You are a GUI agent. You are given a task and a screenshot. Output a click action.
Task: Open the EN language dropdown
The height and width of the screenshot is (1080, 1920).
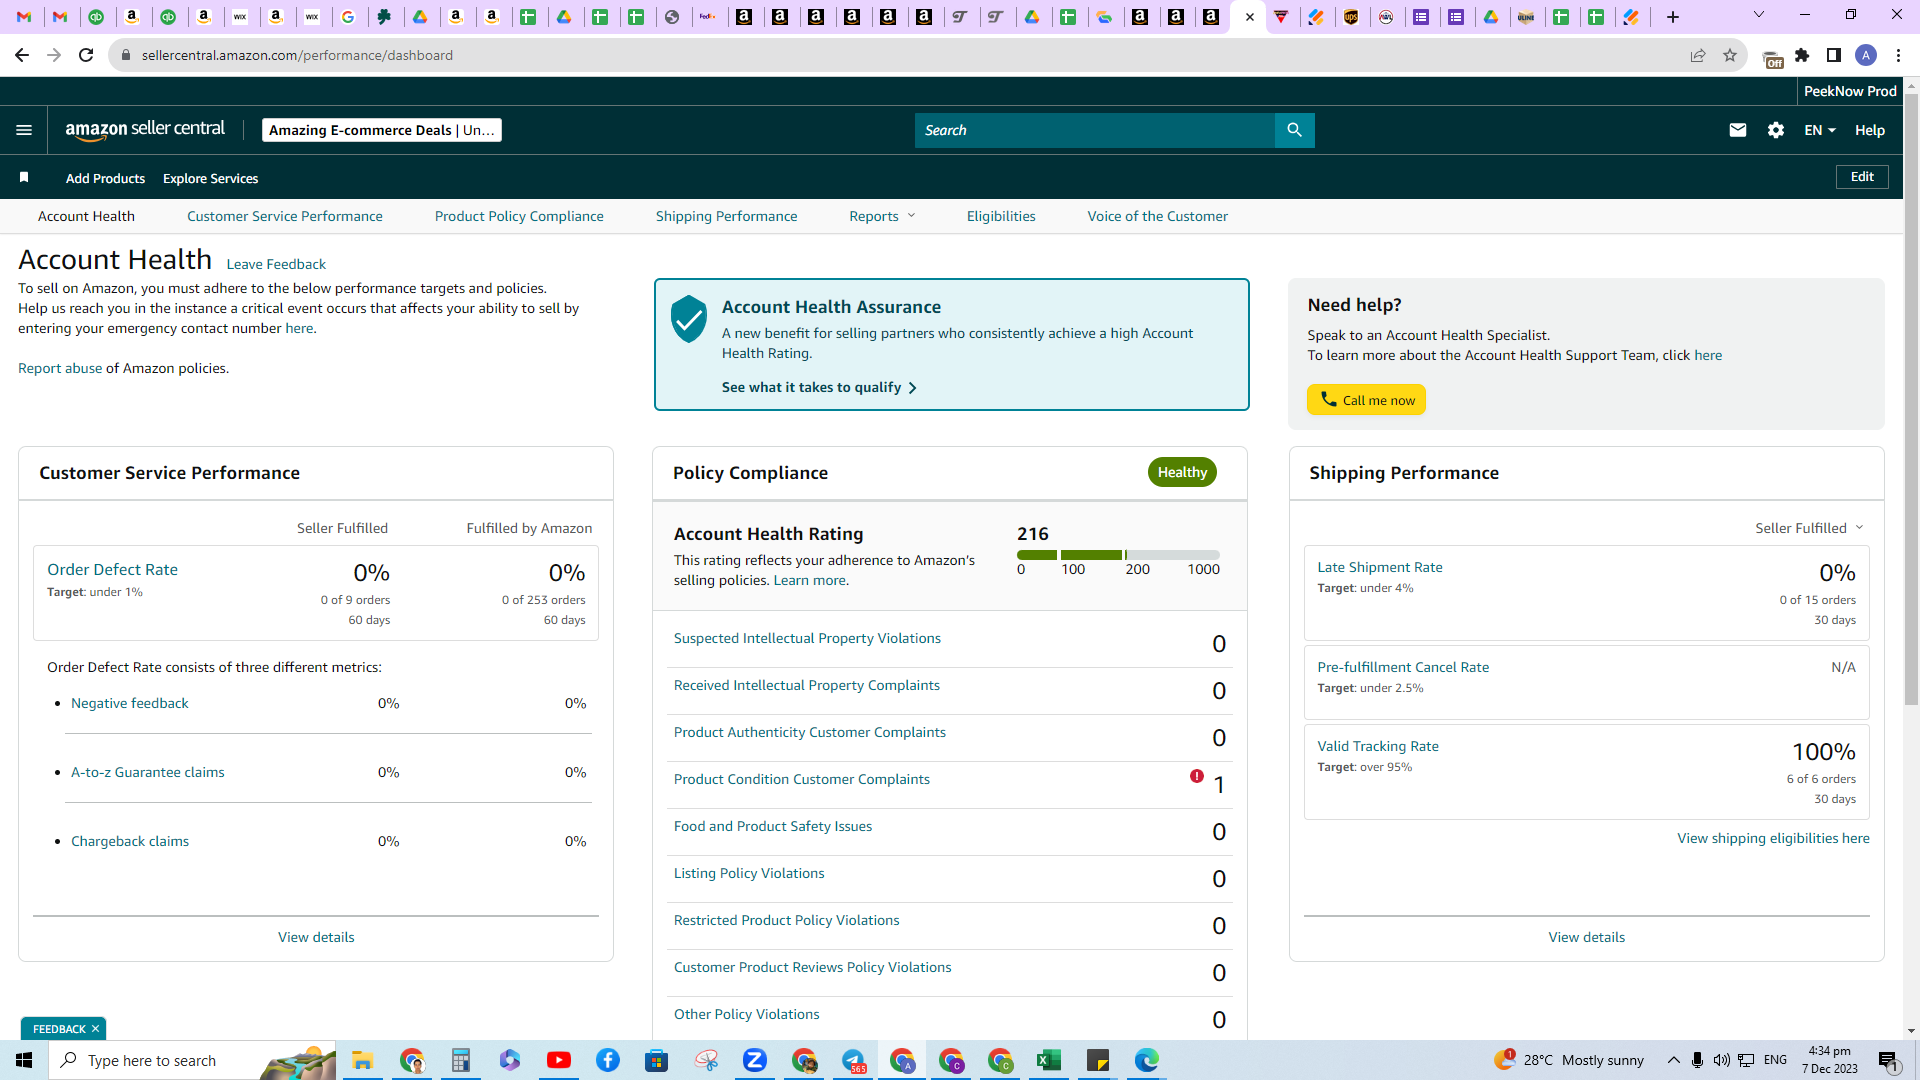tap(1820, 130)
